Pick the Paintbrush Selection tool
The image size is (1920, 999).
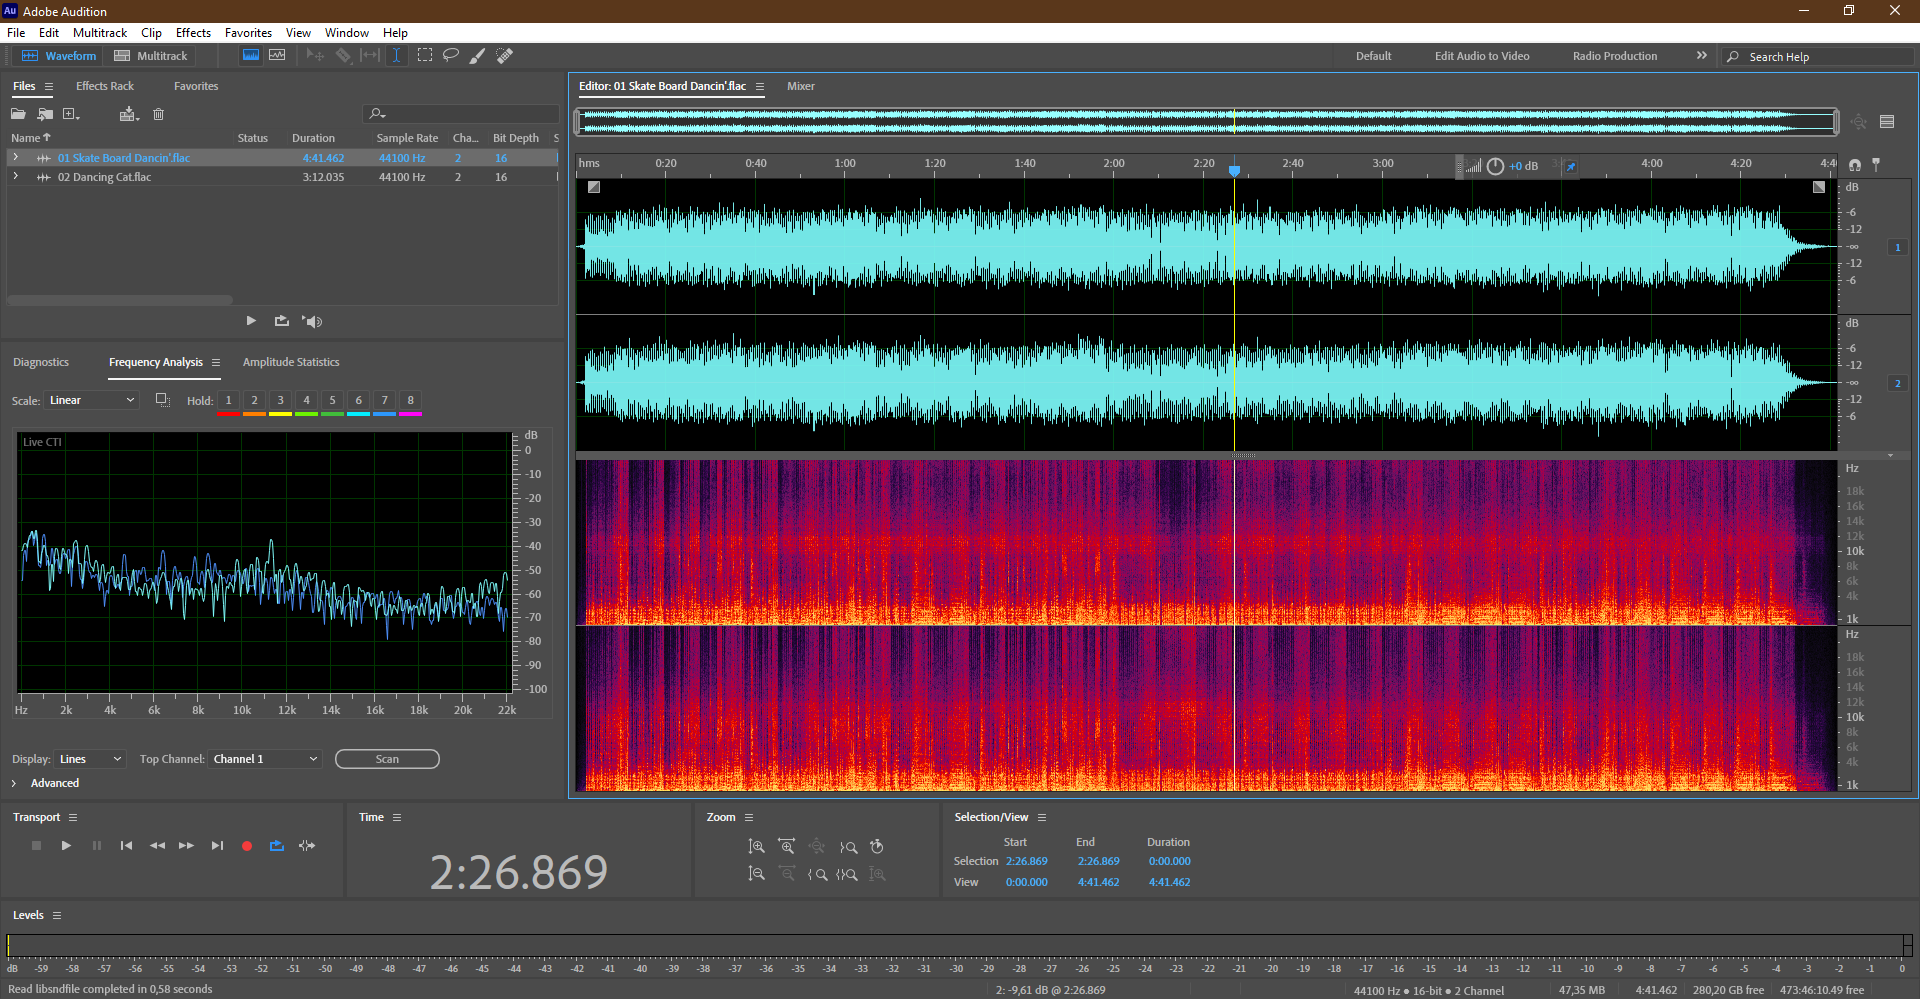(478, 56)
